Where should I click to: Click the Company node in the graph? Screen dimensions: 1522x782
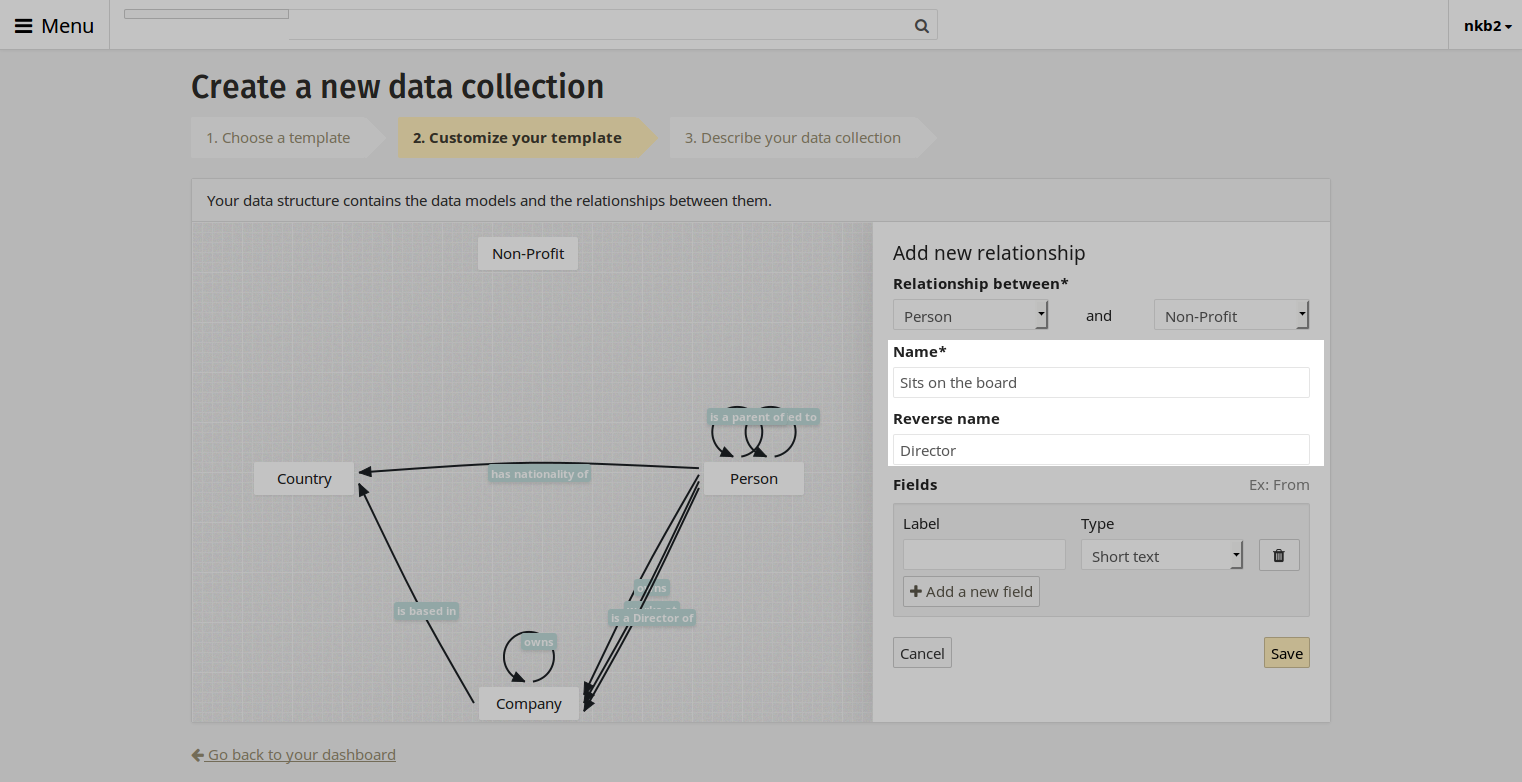(529, 704)
